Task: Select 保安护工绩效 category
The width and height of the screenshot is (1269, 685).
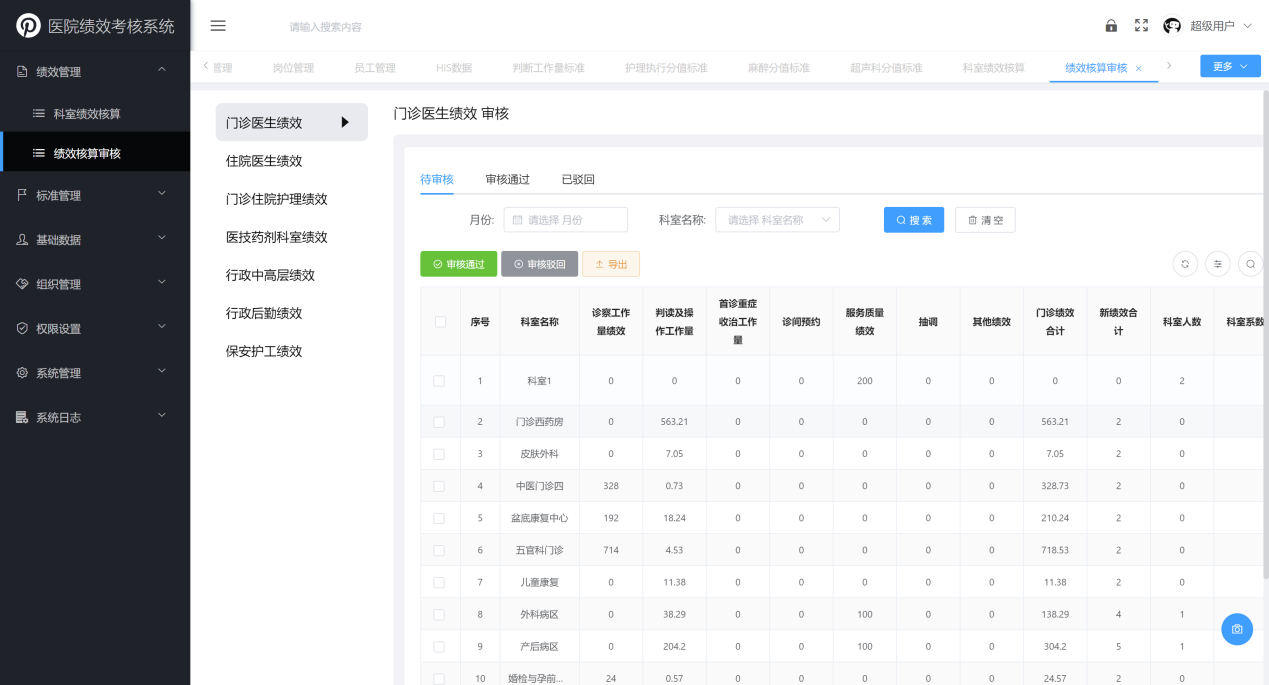Action: point(264,351)
